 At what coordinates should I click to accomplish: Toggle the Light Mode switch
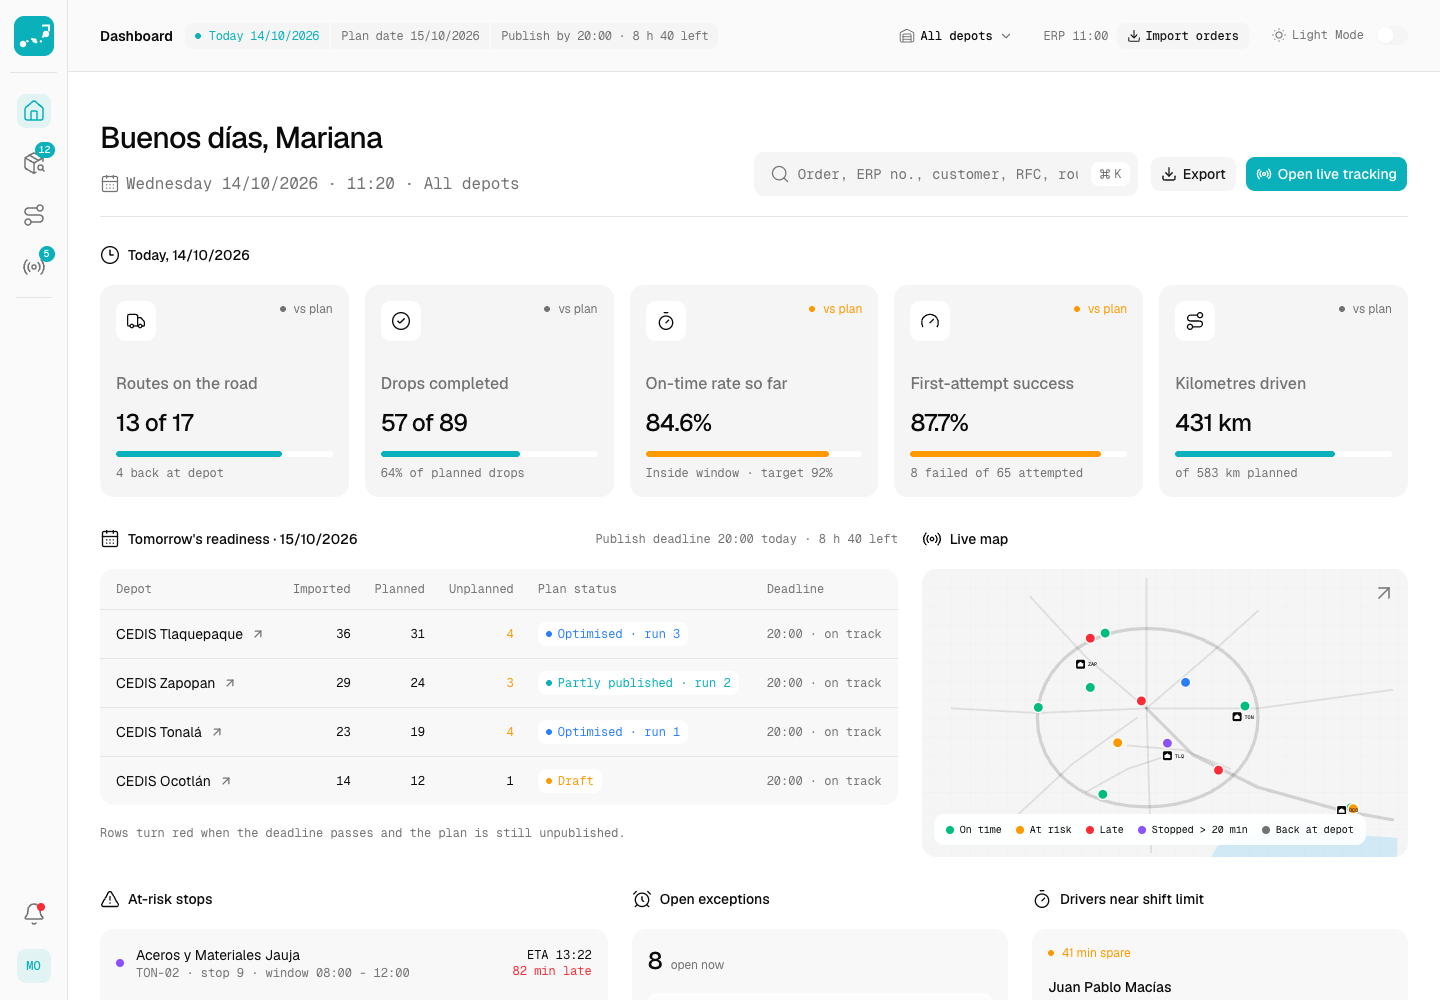pos(1391,35)
